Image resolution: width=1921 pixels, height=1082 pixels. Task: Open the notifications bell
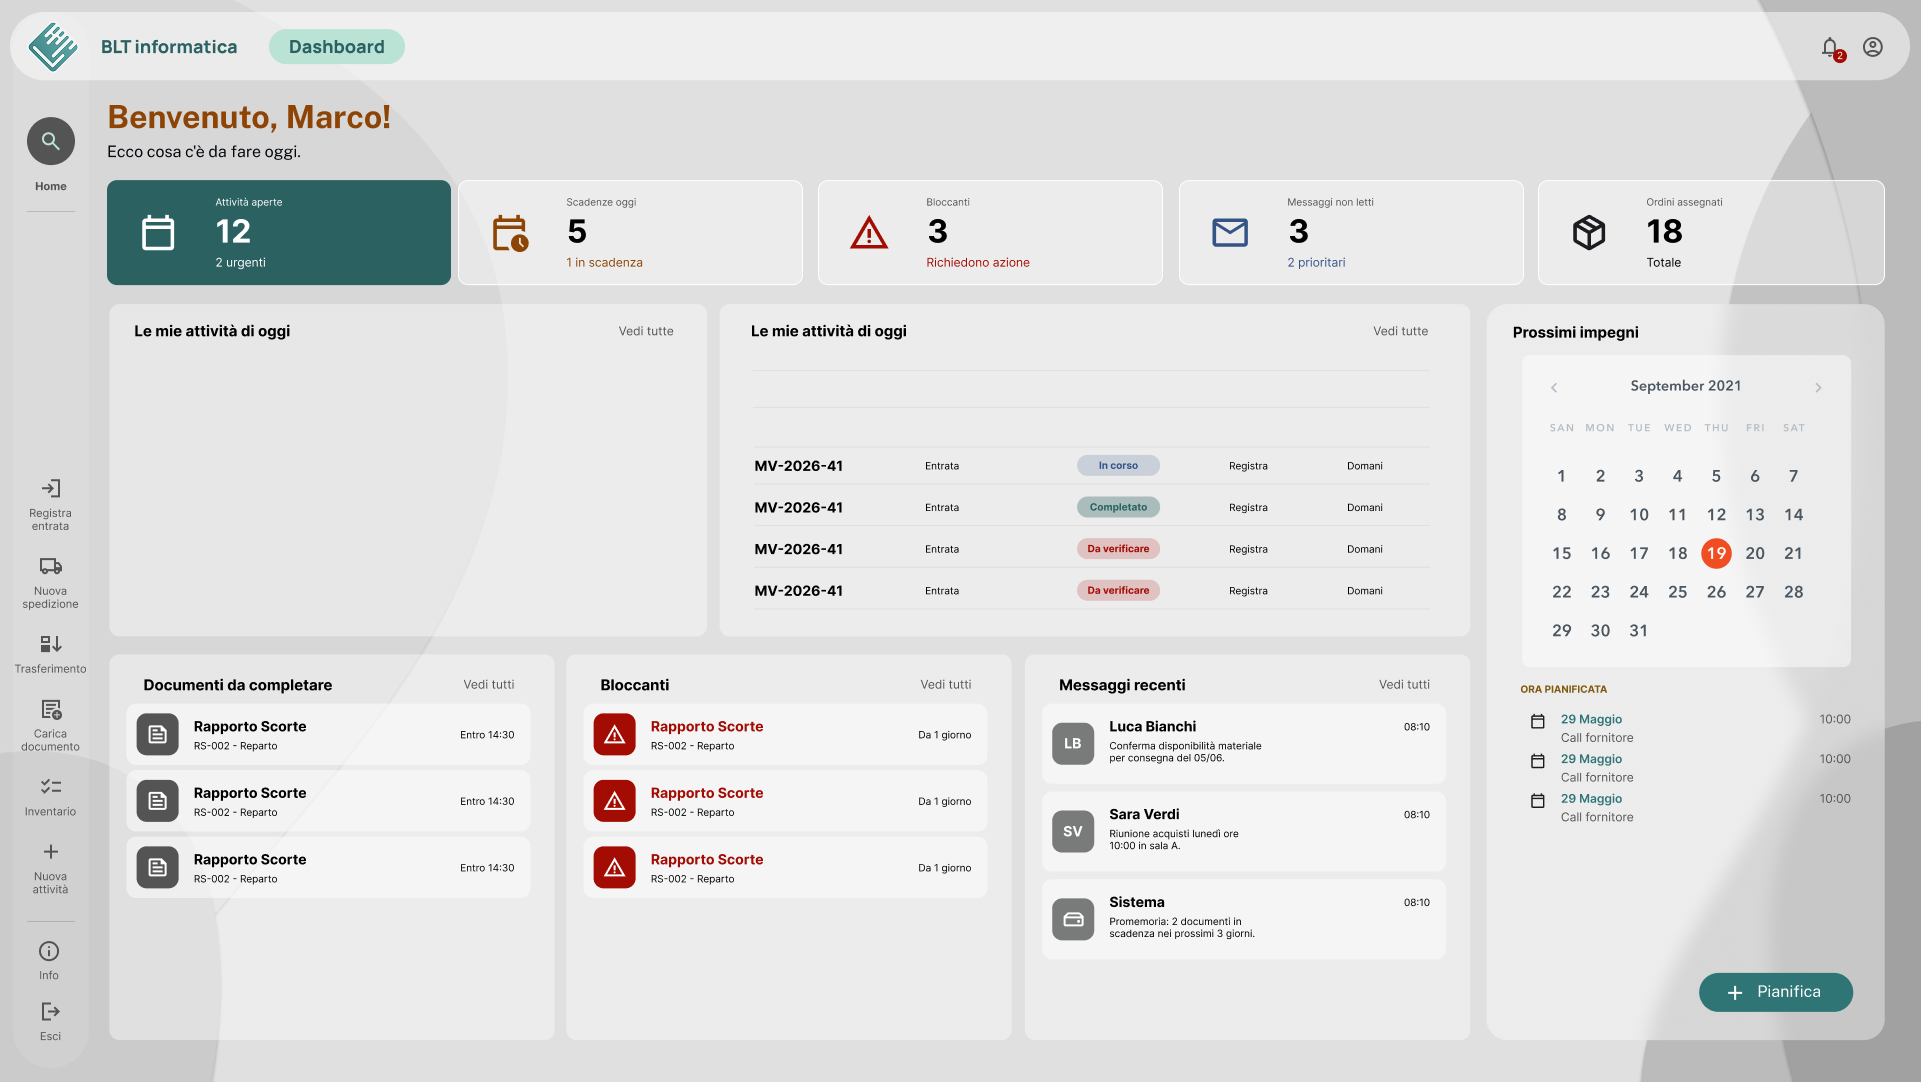[x=1830, y=47]
